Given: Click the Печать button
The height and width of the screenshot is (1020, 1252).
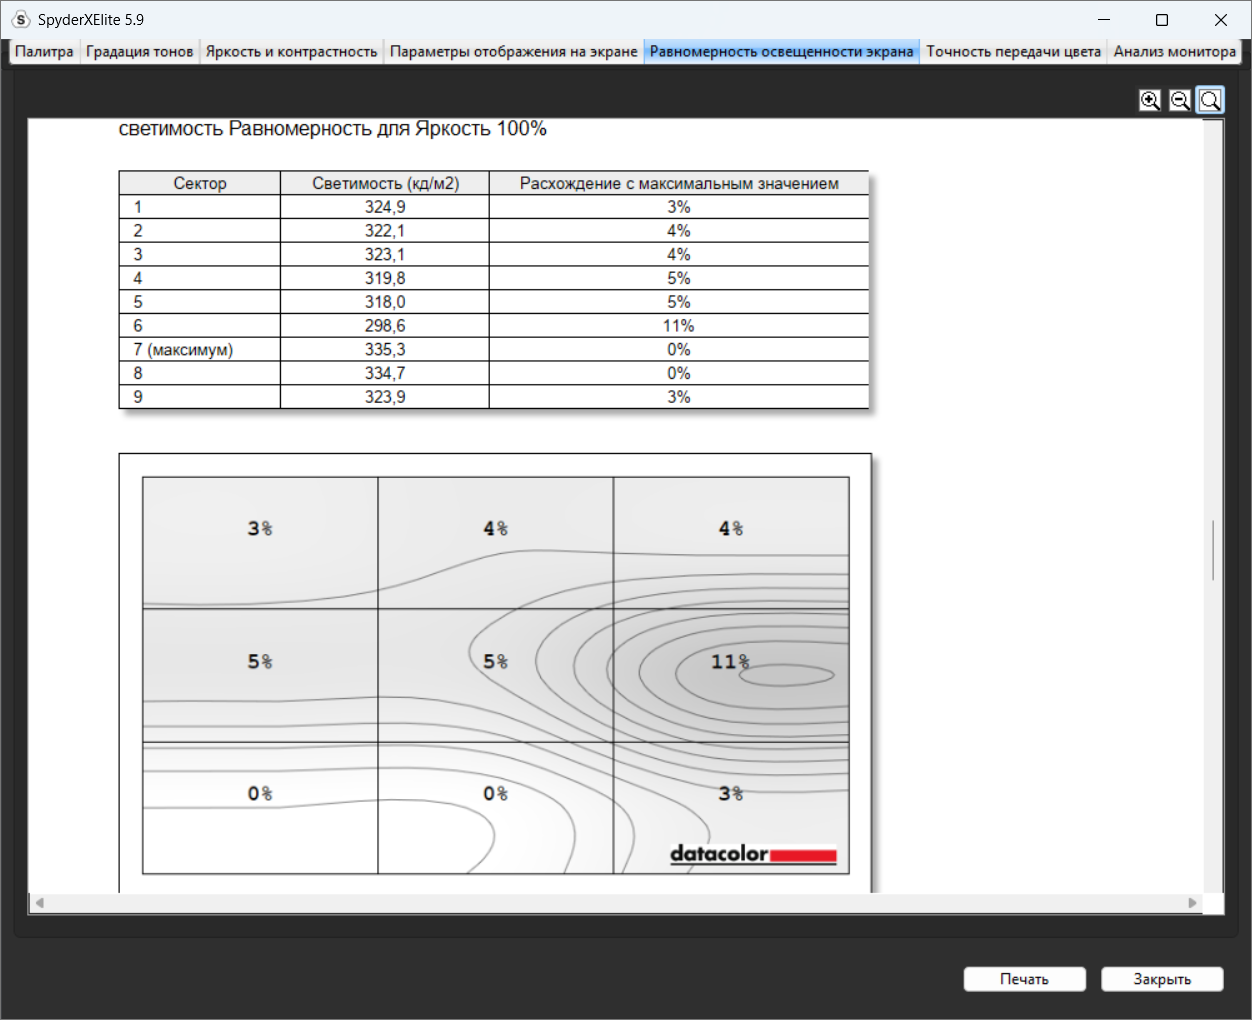Looking at the screenshot, I should click(1024, 979).
